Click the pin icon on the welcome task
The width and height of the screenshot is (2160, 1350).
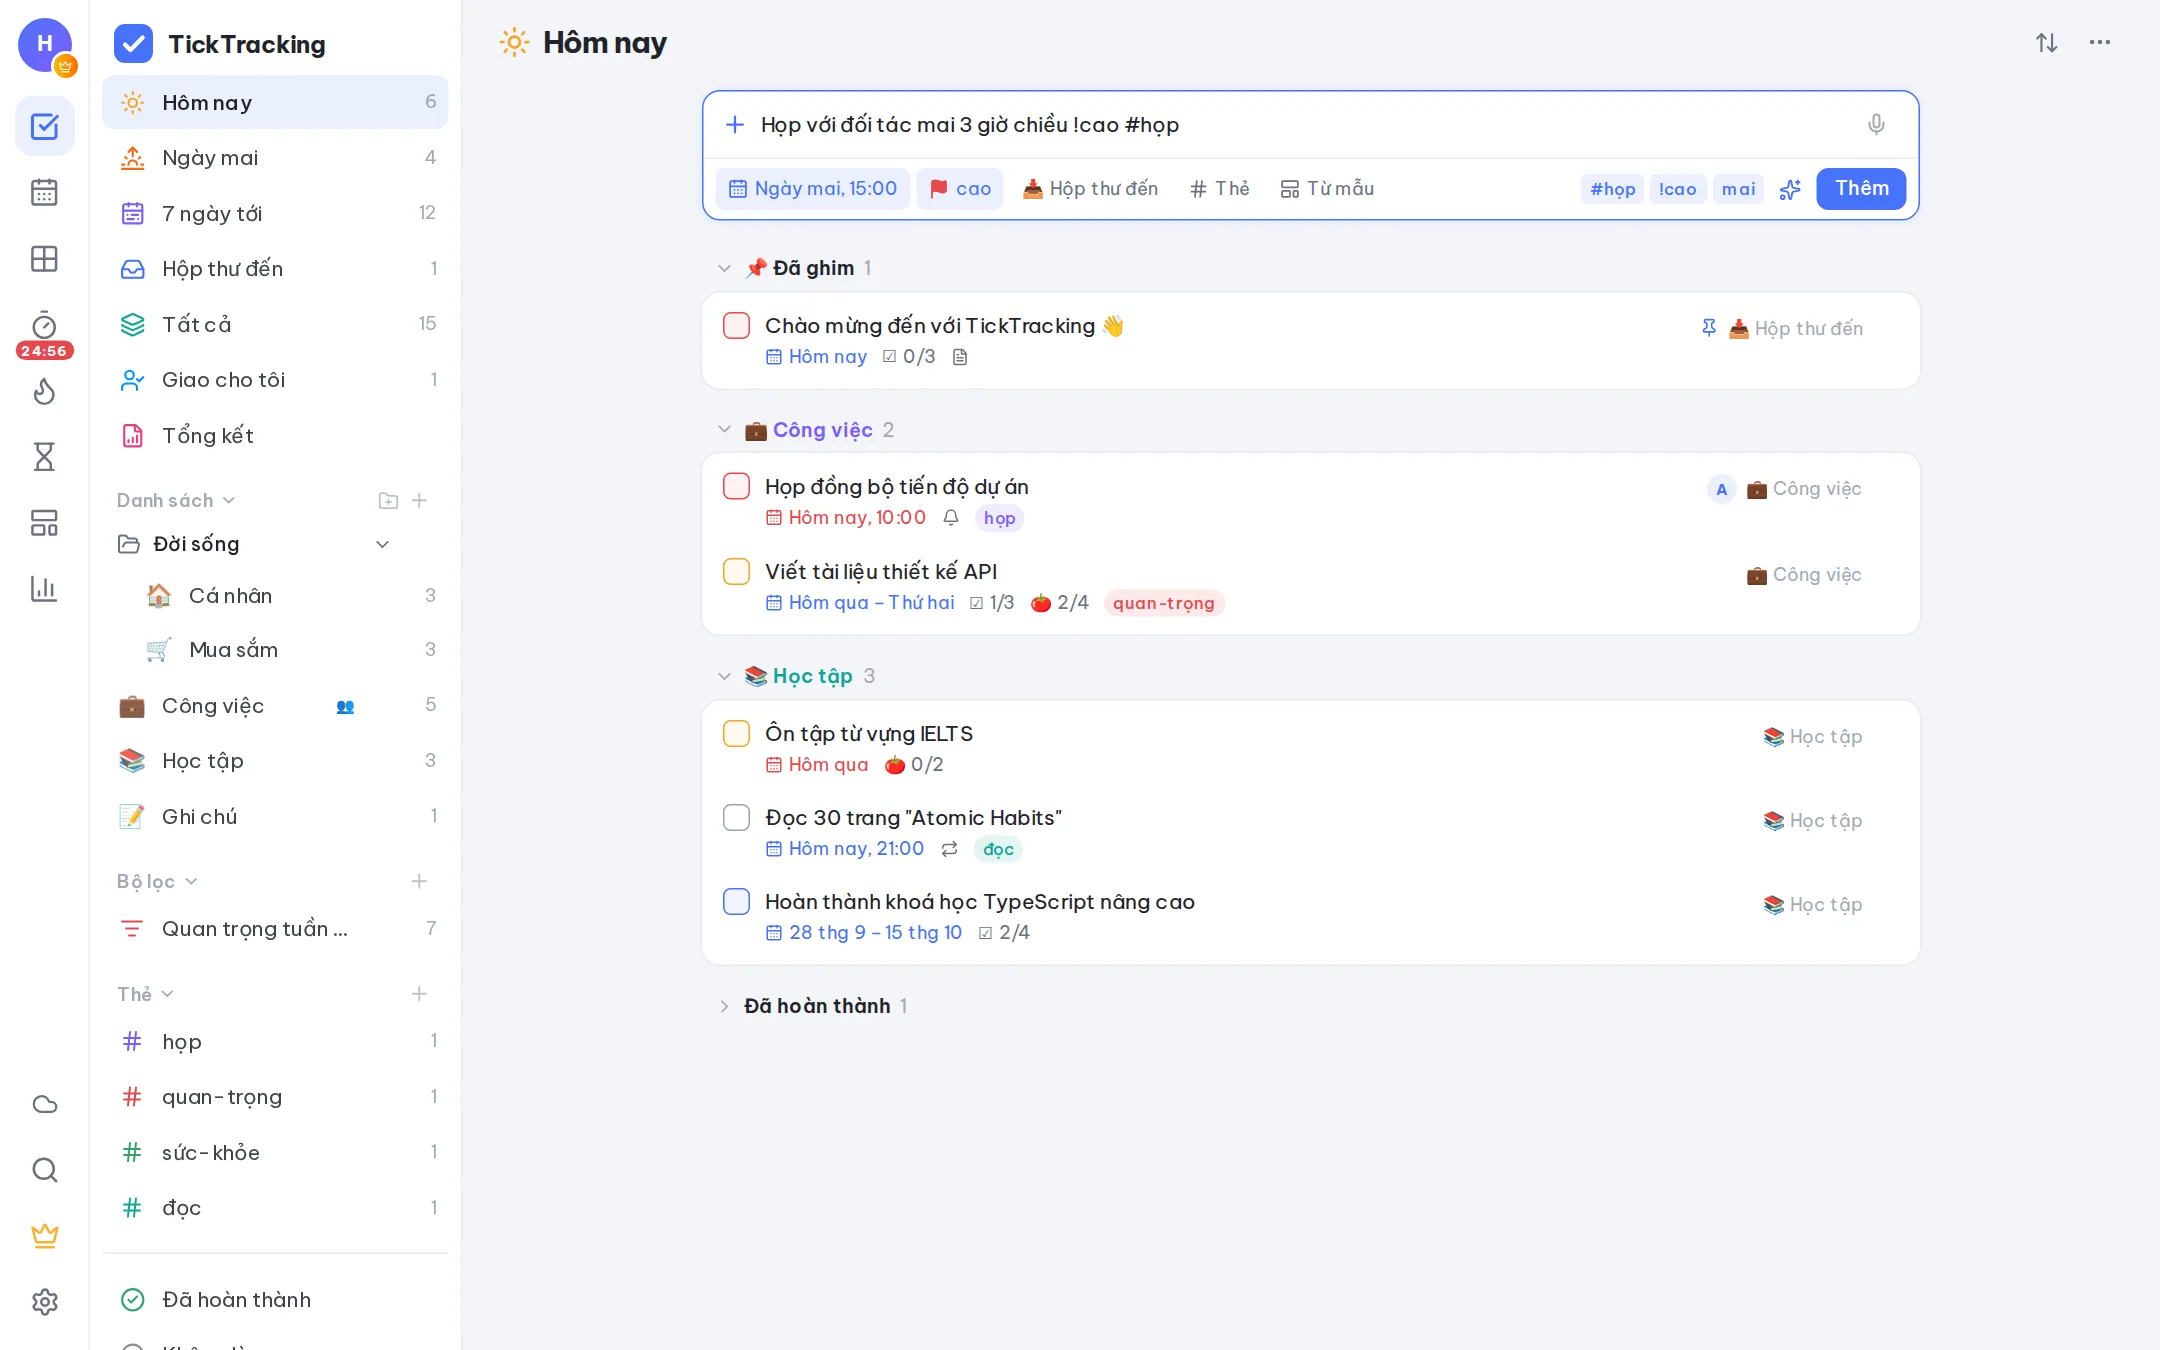[x=1709, y=328]
